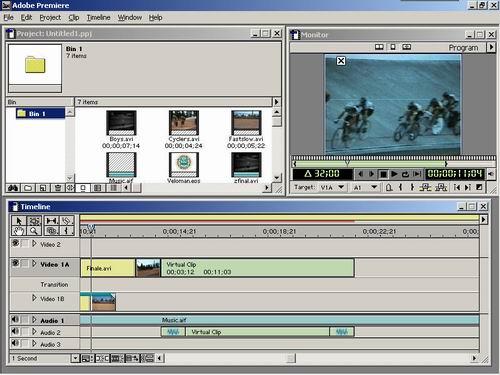Click the Extract button in Monitor
Screen dimensions: 500x375
tap(441, 187)
